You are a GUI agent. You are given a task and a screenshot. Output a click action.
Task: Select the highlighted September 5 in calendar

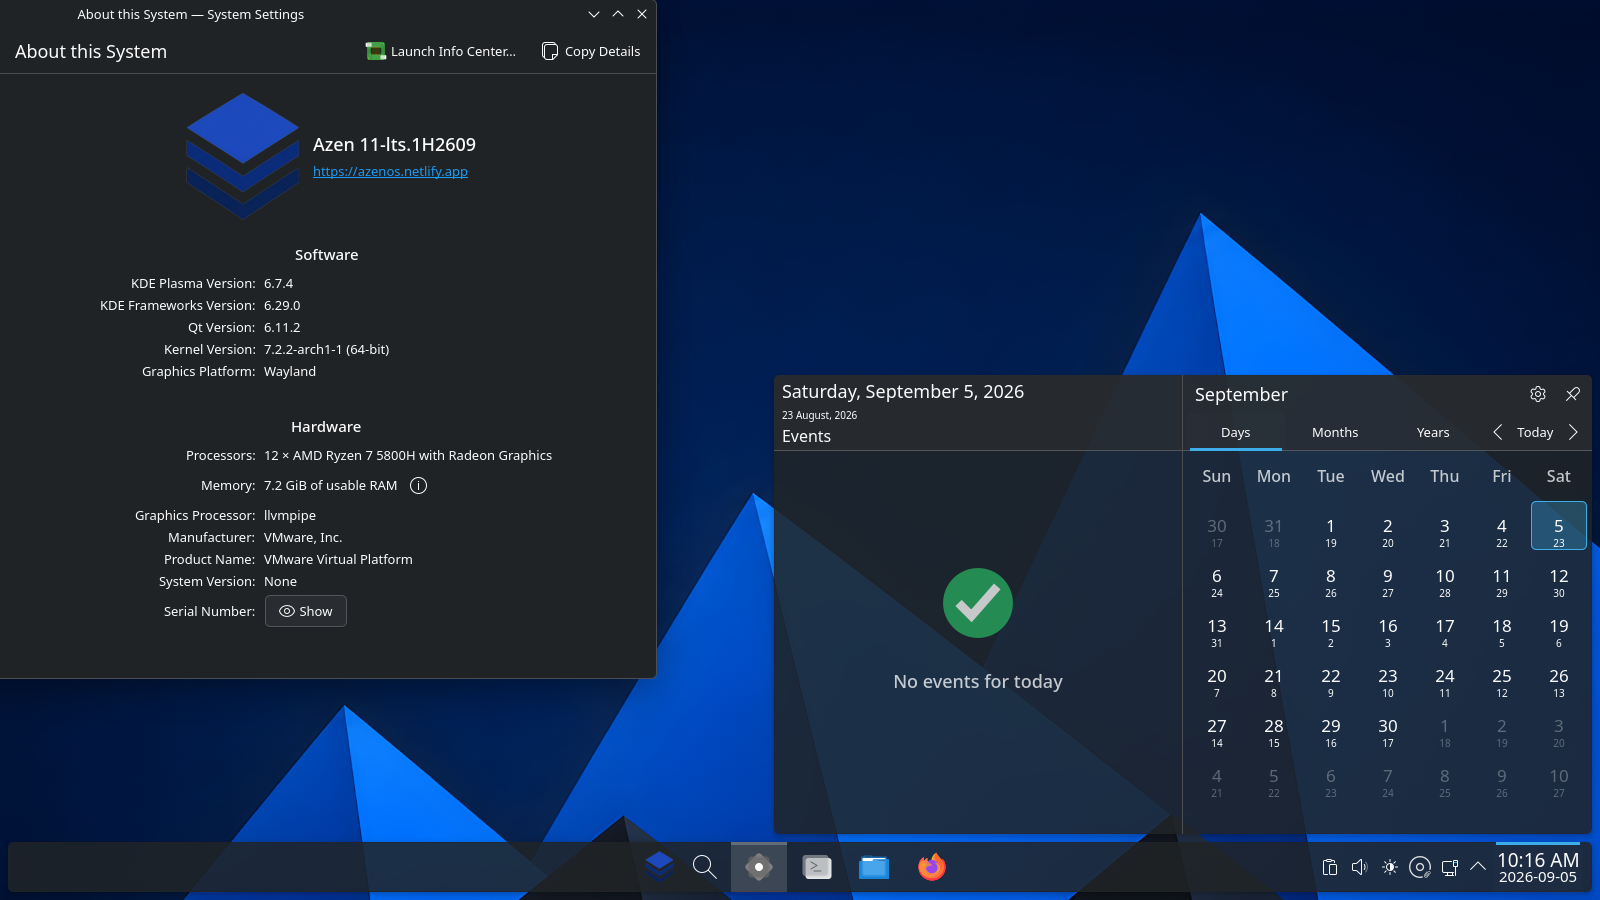[1559, 526]
